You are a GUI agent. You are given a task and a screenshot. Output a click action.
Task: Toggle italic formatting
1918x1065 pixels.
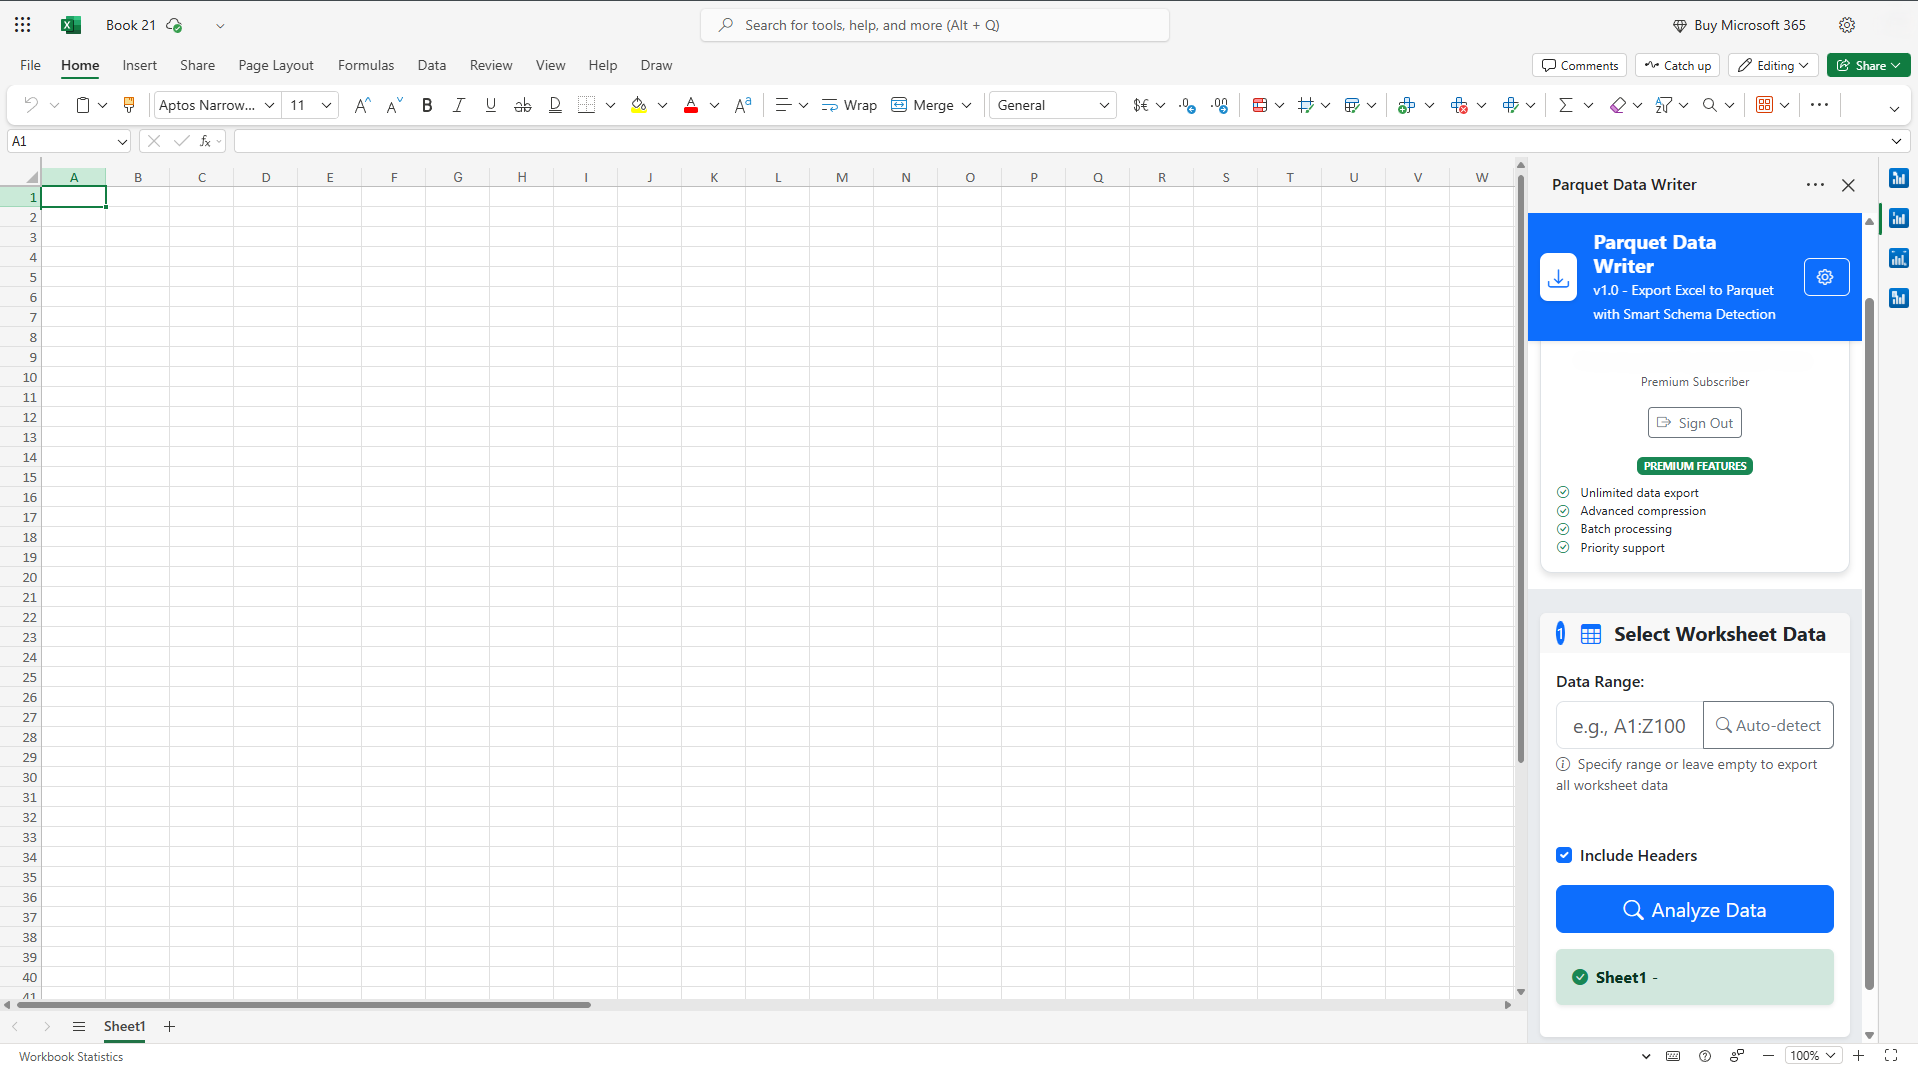pyautogui.click(x=458, y=105)
